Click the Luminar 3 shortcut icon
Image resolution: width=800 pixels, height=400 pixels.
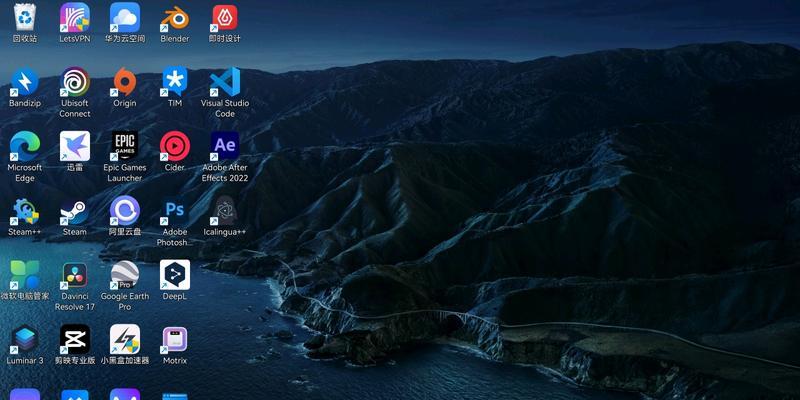pyautogui.click(x=24, y=339)
